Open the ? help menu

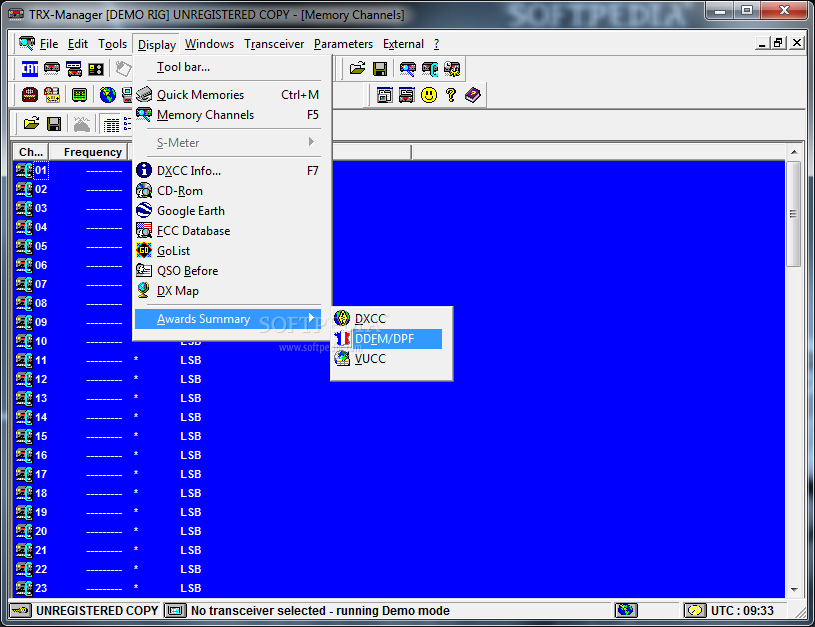tap(437, 44)
